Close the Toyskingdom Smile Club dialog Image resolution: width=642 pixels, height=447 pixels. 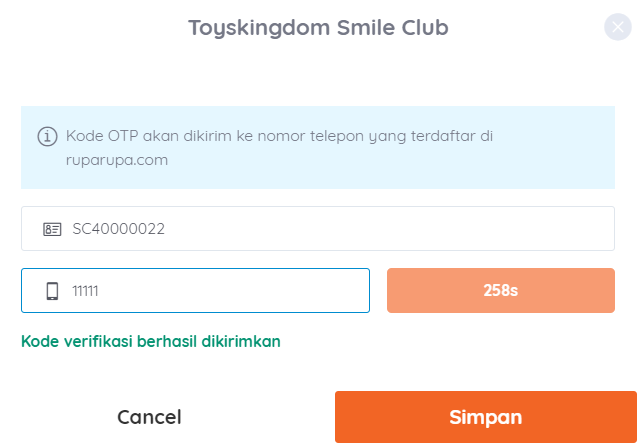pyautogui.click(x=617, y=27)
